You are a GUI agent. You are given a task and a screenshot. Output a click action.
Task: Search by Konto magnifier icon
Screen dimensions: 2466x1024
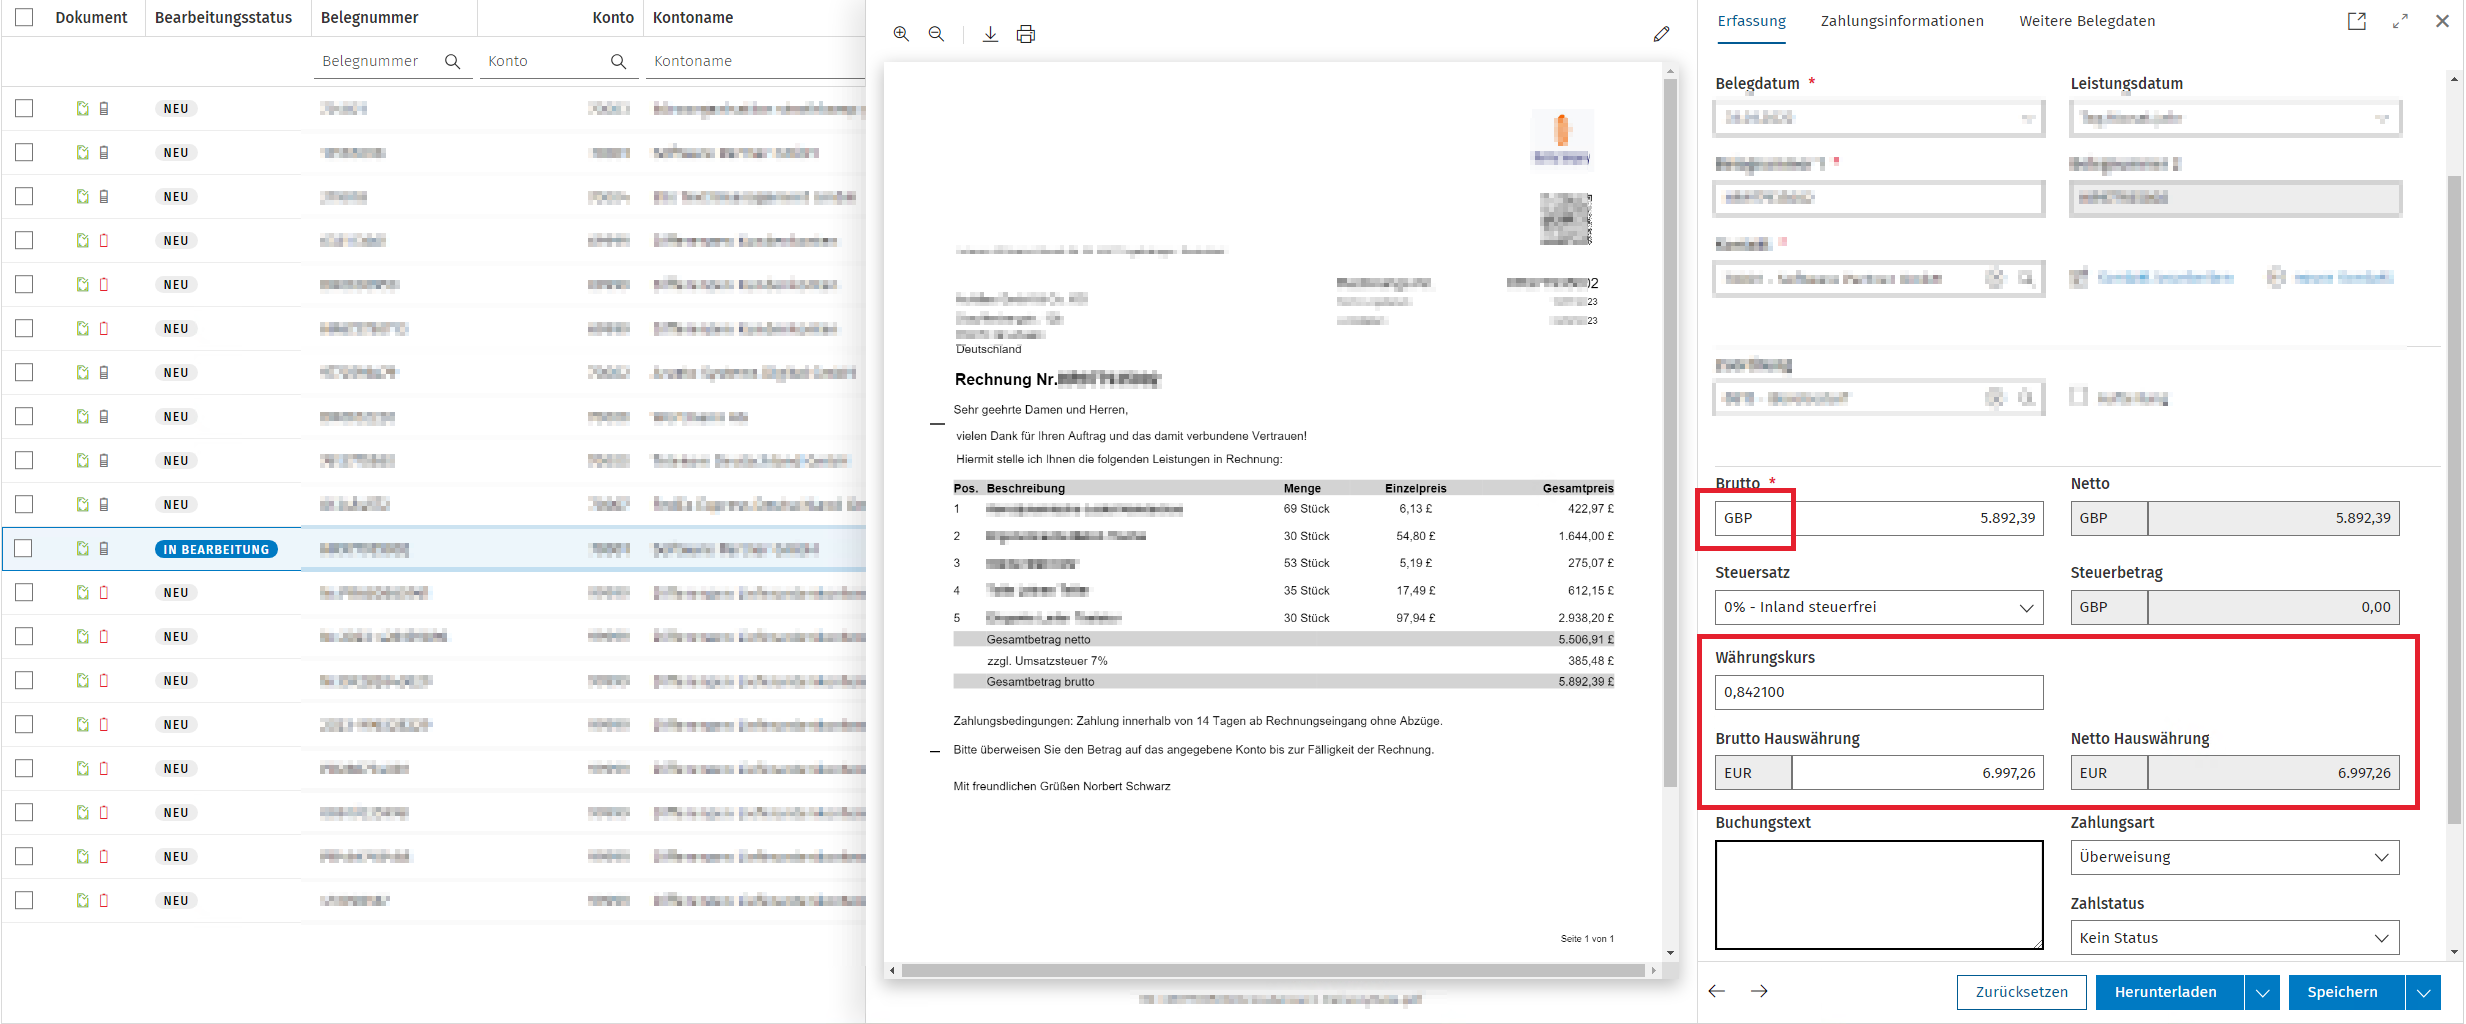pyautogui.click(x=618, y=61)
